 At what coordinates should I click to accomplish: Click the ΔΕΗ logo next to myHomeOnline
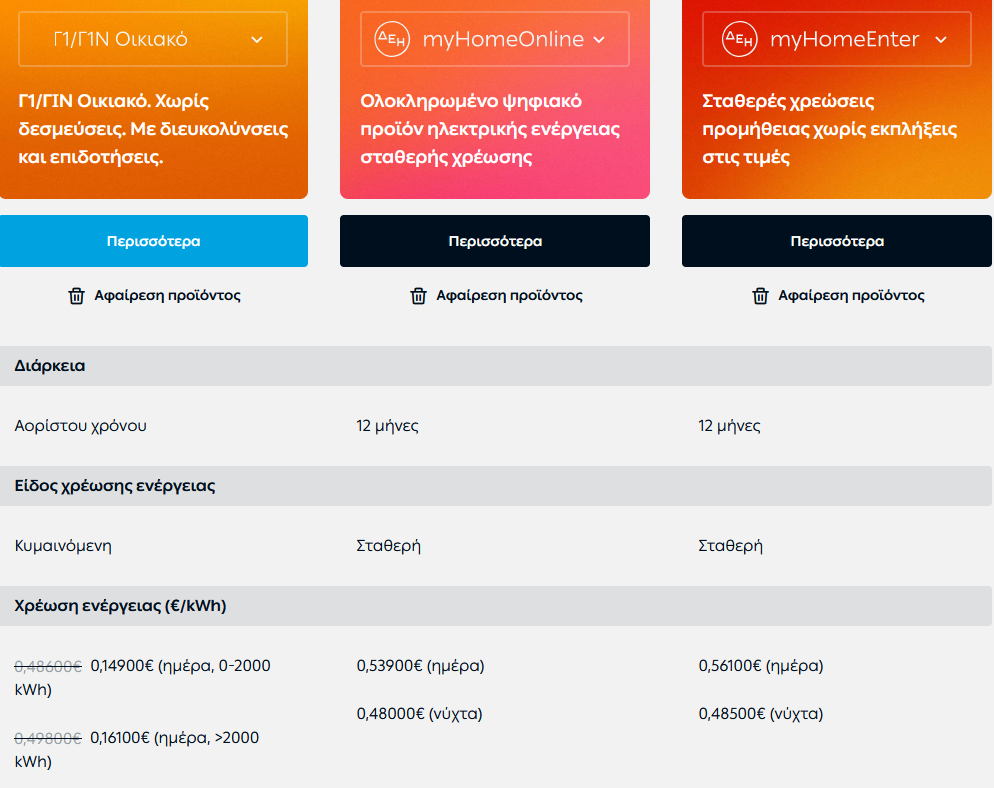click(x=392, y=39)
